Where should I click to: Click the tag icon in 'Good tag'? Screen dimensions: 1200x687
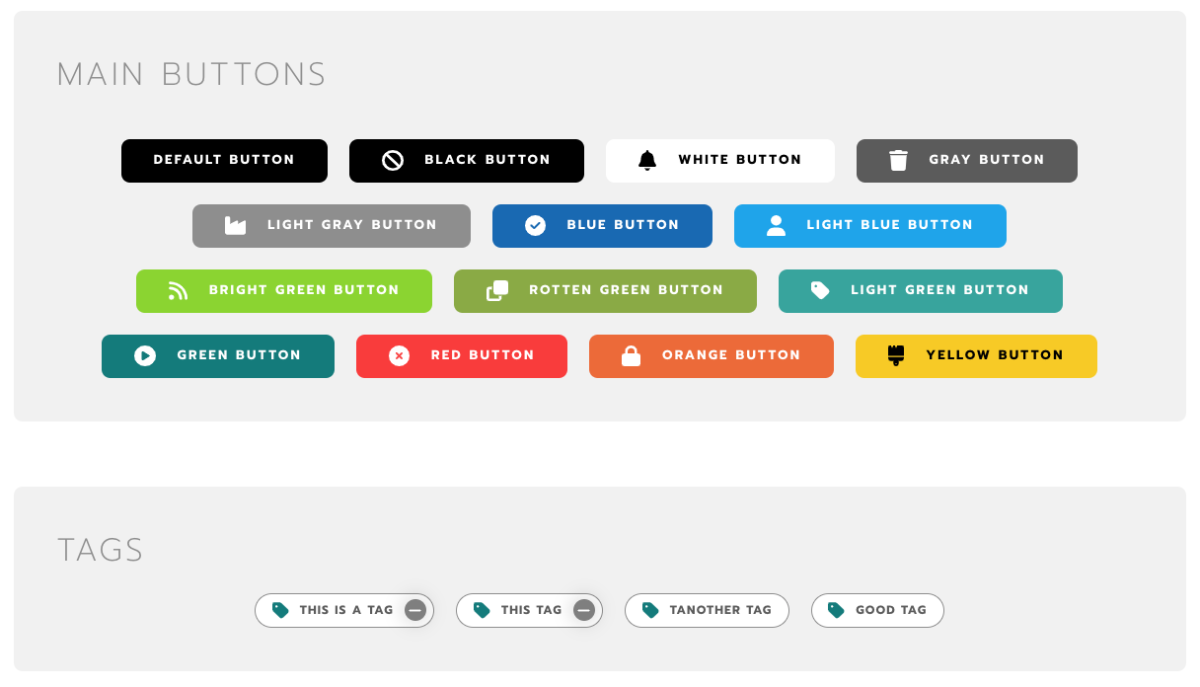pos(837,610)
